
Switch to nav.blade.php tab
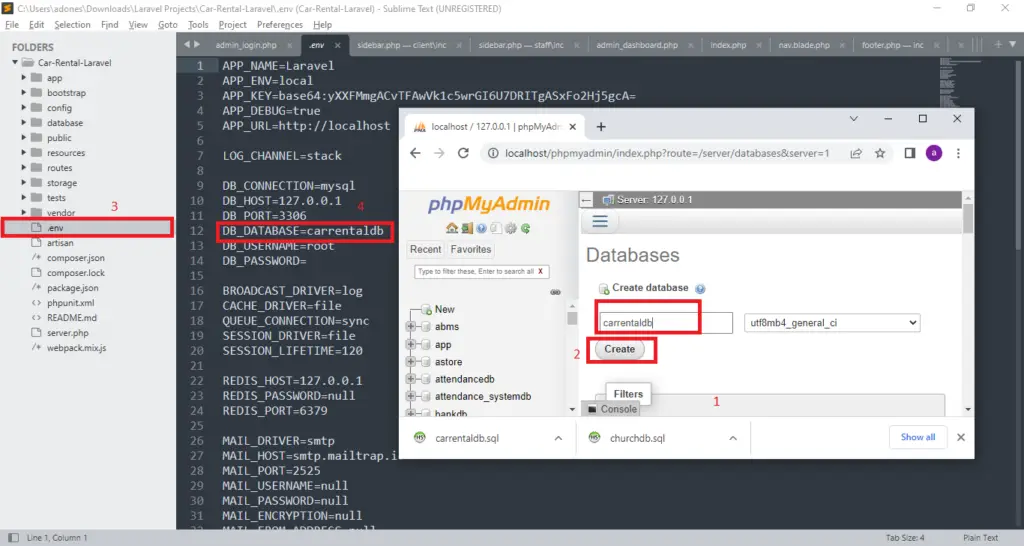804,45
